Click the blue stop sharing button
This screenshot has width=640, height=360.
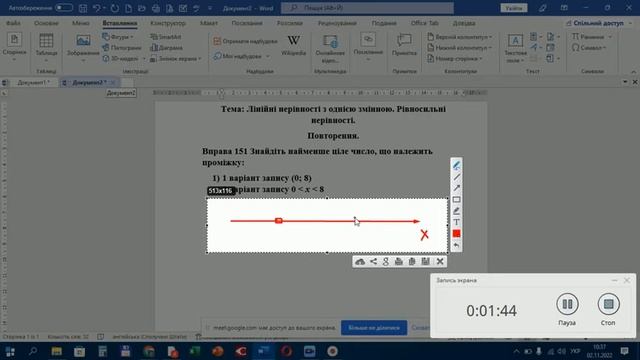[374, 328]
